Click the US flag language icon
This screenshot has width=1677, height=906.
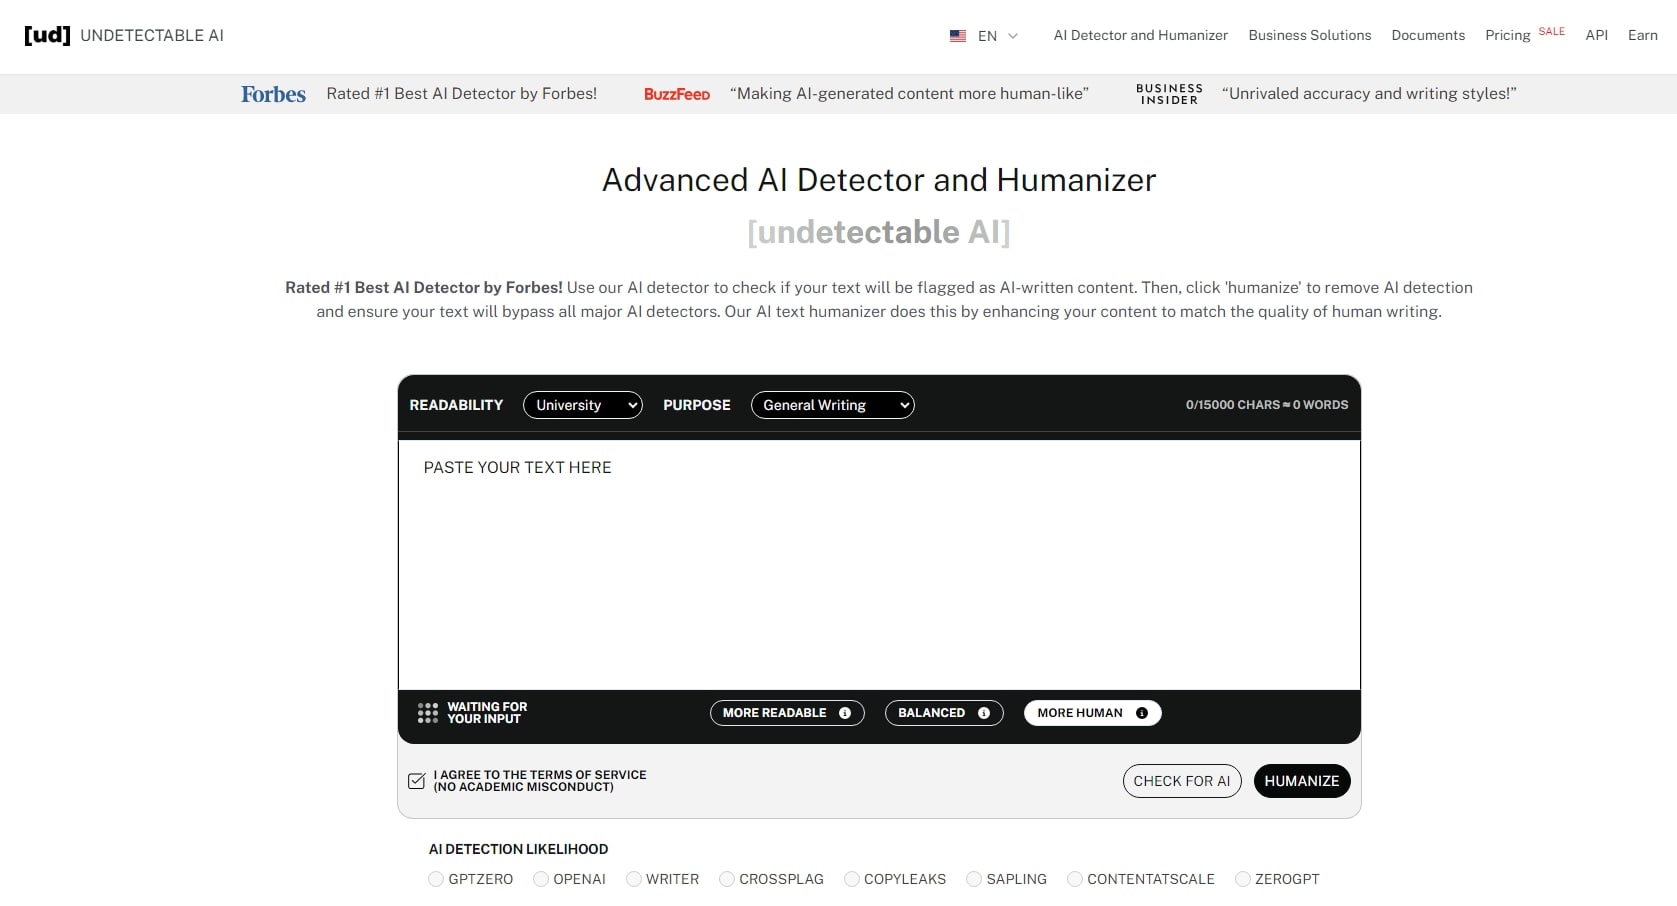tap(957, 36)
